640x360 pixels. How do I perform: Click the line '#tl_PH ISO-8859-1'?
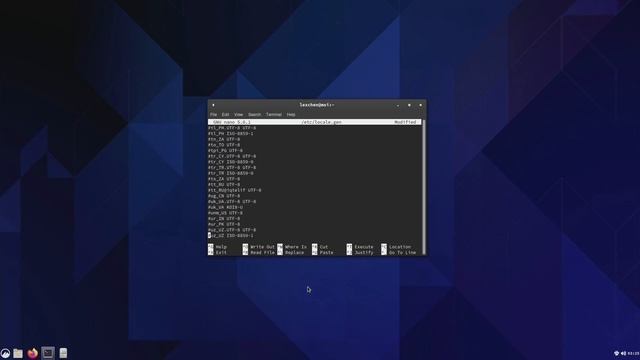point(231,133)
